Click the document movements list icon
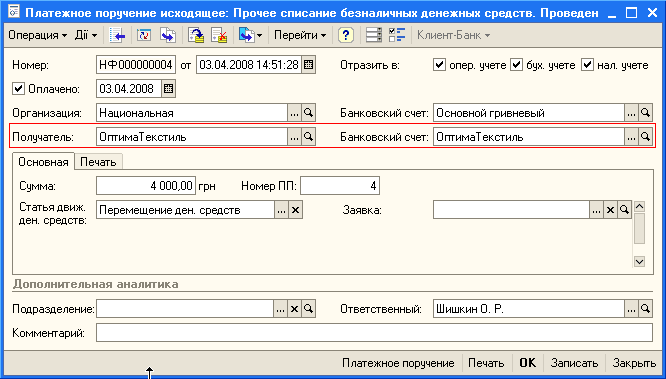The image size is (666, 379). [374, 35]
